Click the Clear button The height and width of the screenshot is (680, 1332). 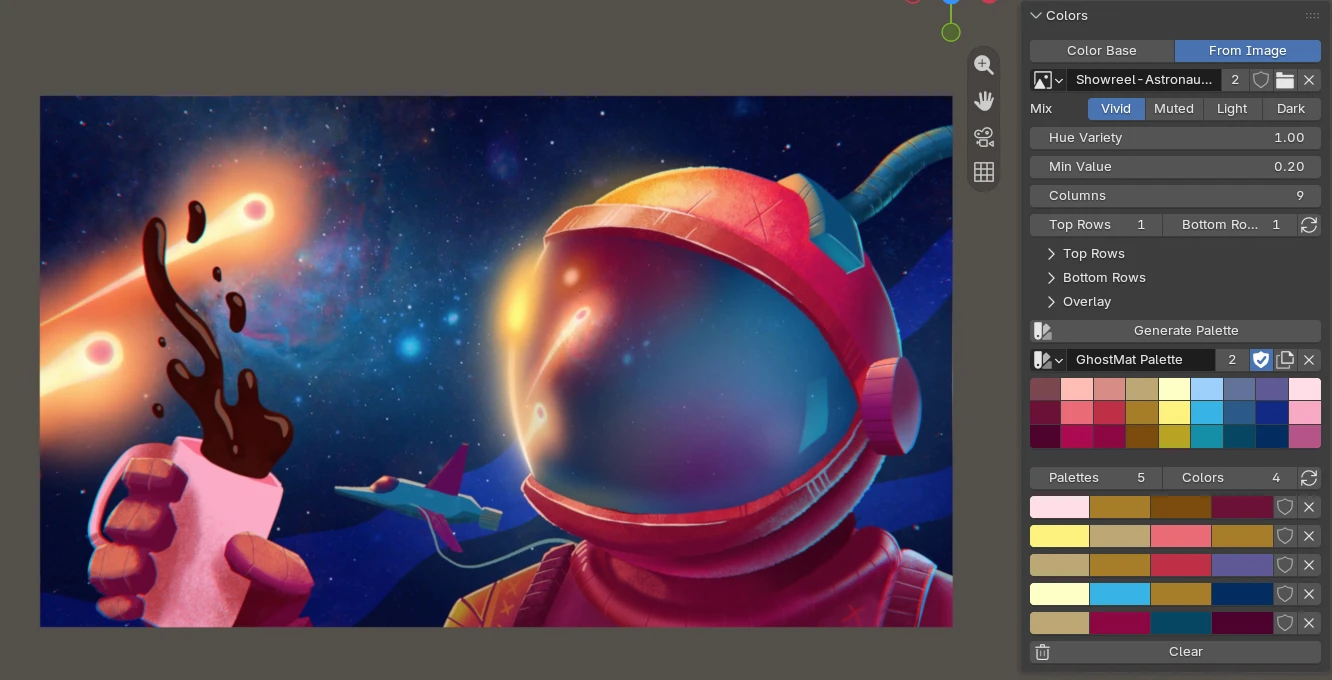(1175, 652)
